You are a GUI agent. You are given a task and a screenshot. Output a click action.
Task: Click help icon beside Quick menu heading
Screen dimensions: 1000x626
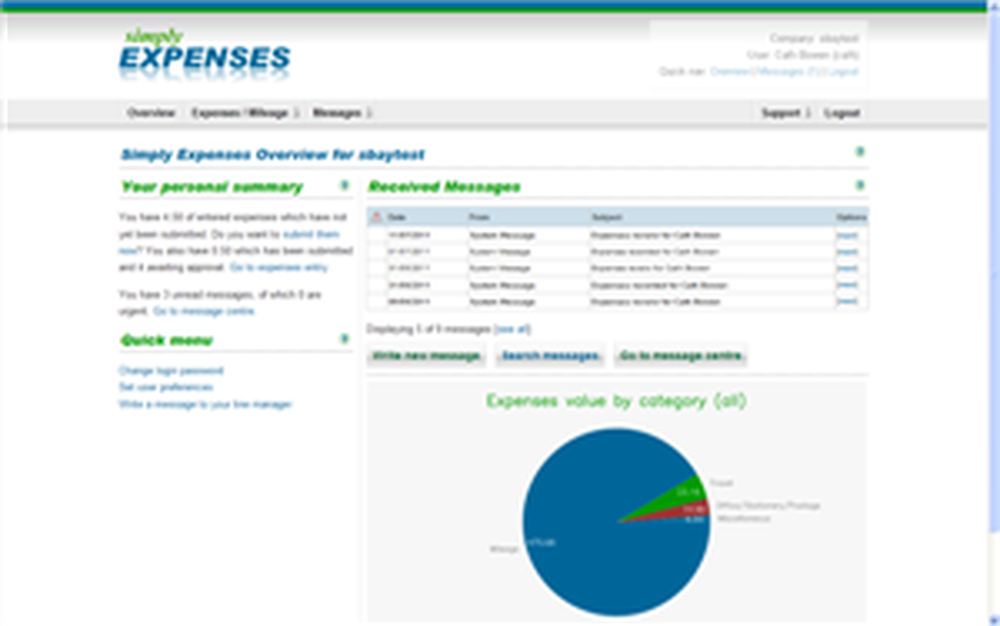(x=344, y=338)
